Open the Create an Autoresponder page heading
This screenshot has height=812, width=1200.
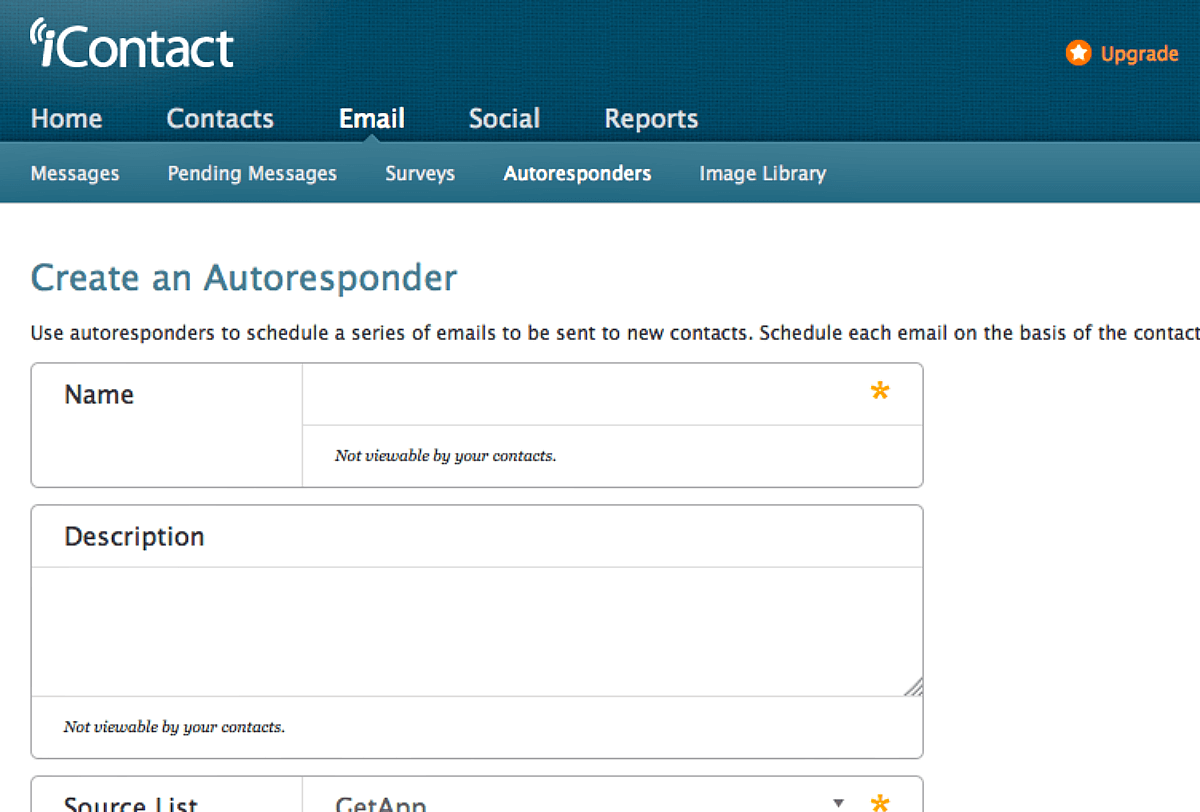pyautogui.click(x=243, y=278)
